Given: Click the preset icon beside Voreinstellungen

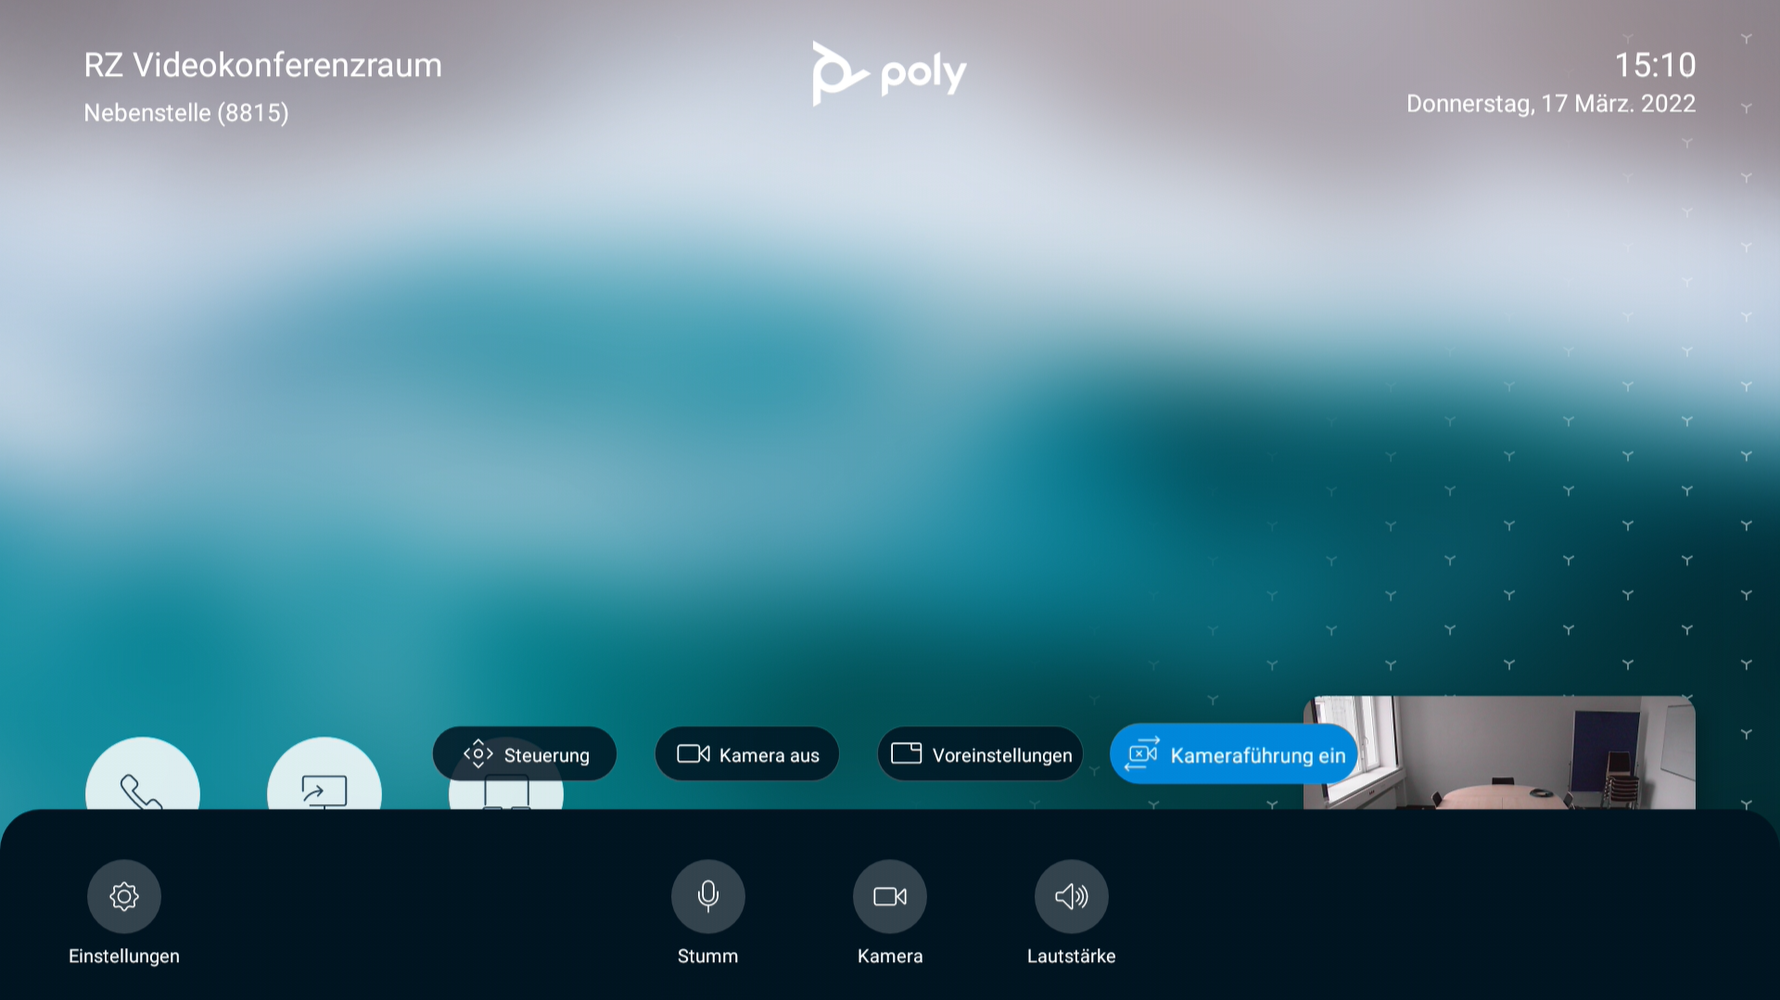Looking at the screenshot, I should [906, 753].
